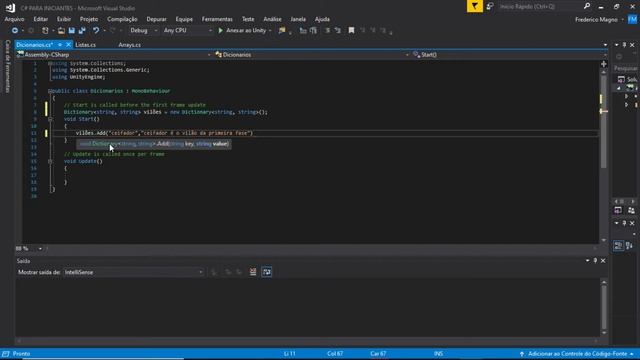Open the Janela menu
640x360 pixels.
pos(298,19)
